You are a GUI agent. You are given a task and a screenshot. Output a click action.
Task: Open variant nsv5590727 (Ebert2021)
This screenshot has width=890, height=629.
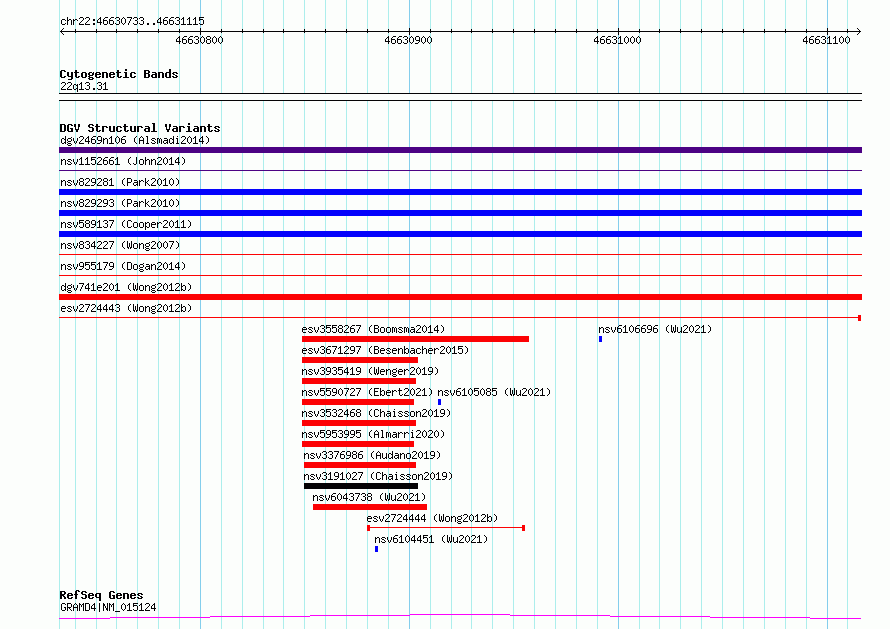[367, 392]
